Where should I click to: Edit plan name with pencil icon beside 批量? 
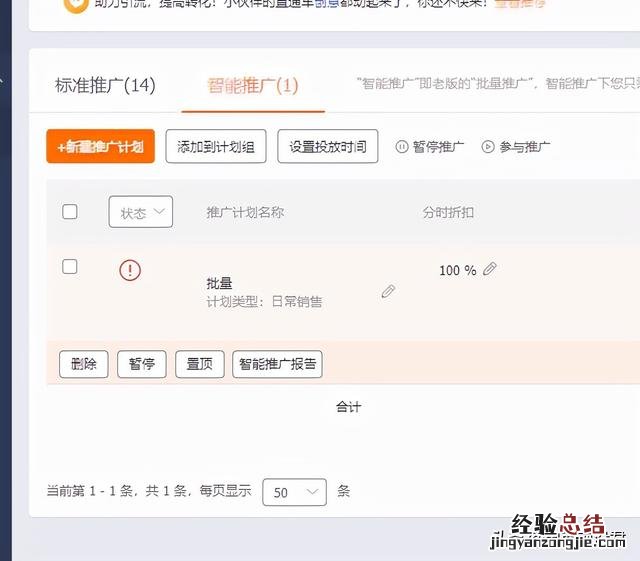pos(388,292)
